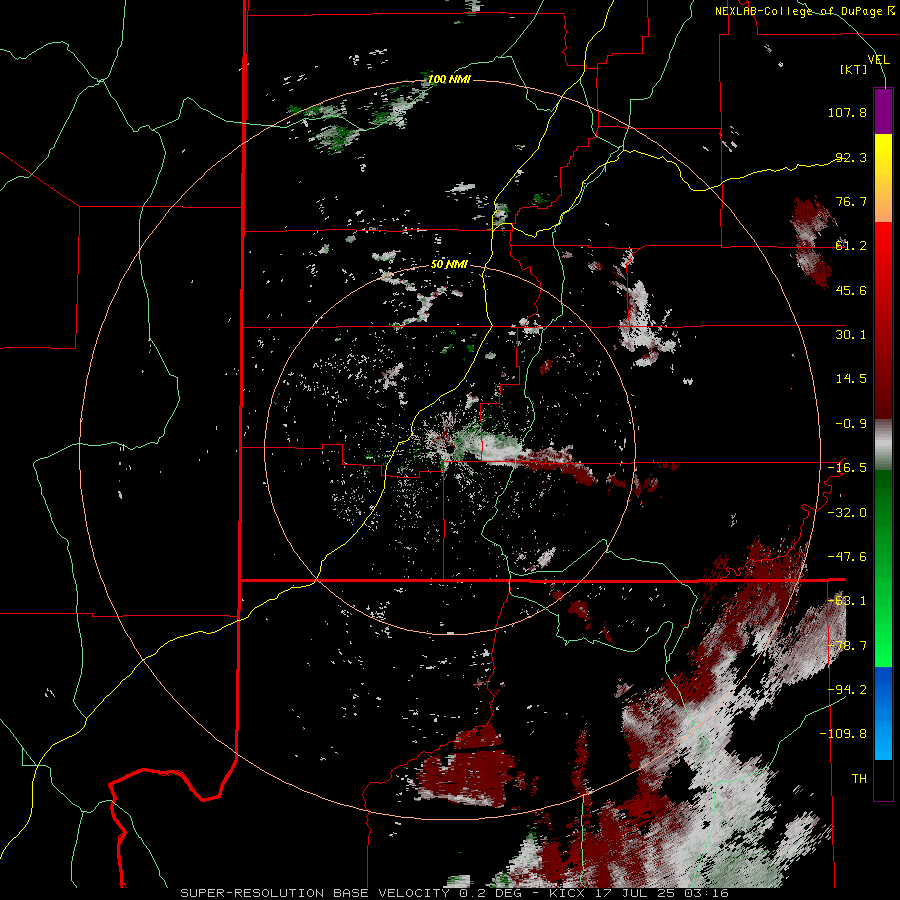
Task: Click the TH legend label
Action: tap(859, 779)
